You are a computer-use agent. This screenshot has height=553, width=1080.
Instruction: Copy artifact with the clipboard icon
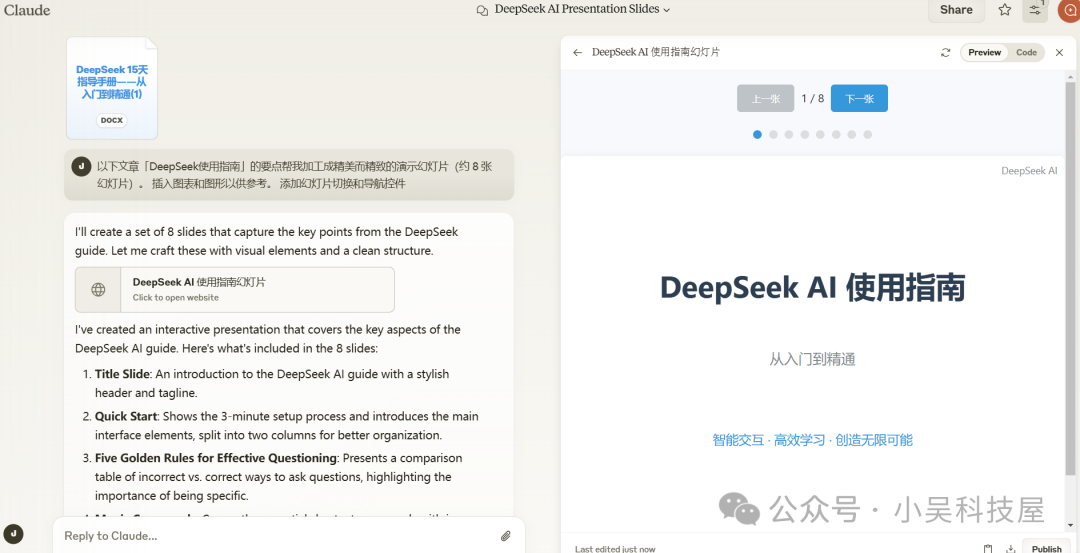[x=988, y=549]
